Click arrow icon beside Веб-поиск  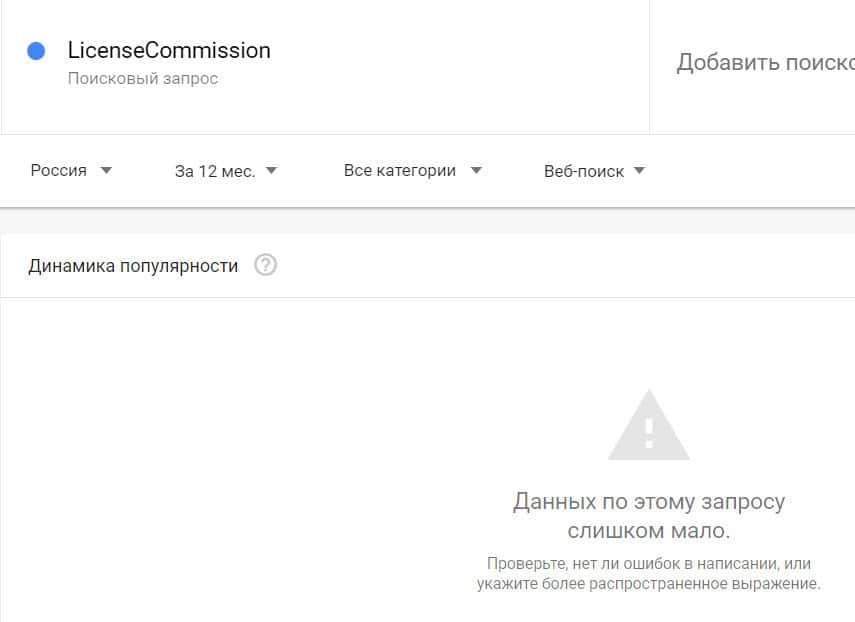click(x=640, y=171)
